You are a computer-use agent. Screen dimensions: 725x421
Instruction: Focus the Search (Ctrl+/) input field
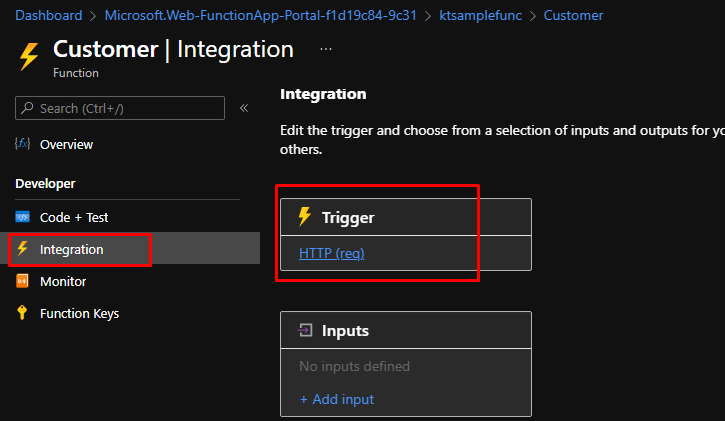120,108
